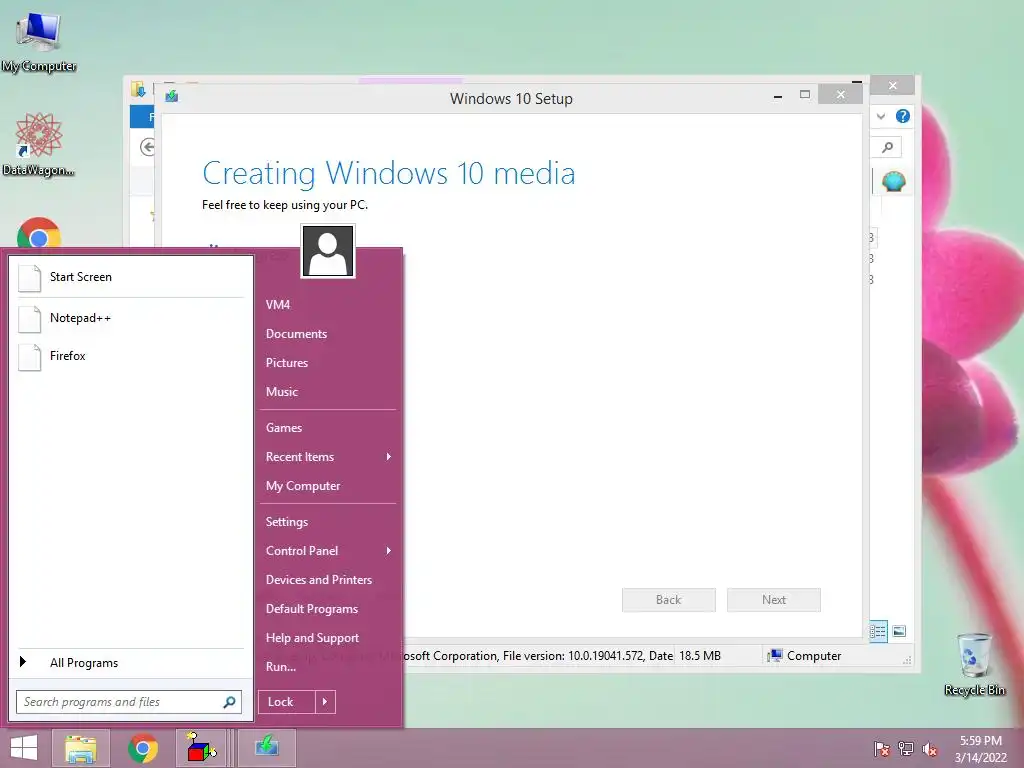Viewport: 1024px width, 768px height.
Task: Switch to Windows 10 Setup taskbar icon
Action: [266, 748]
